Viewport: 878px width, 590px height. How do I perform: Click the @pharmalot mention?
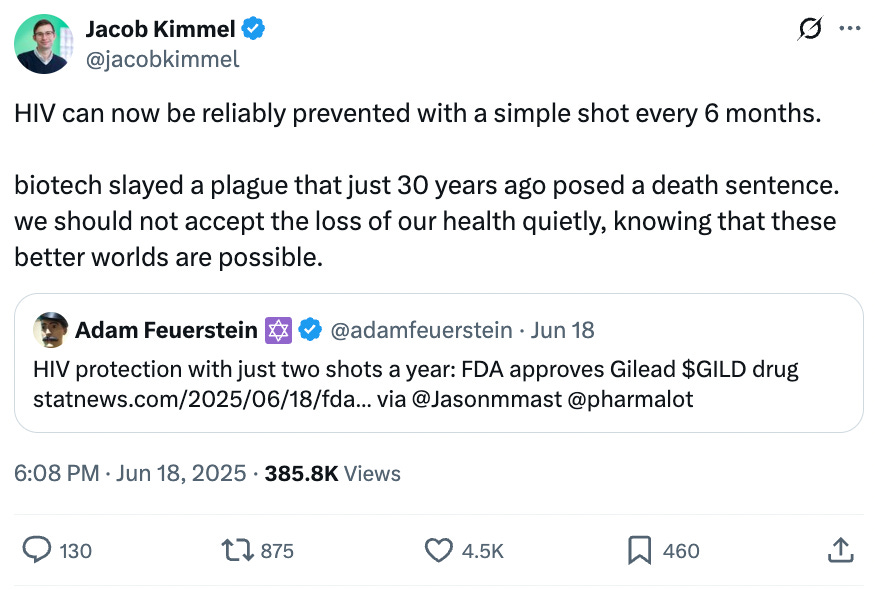point(631,400)
